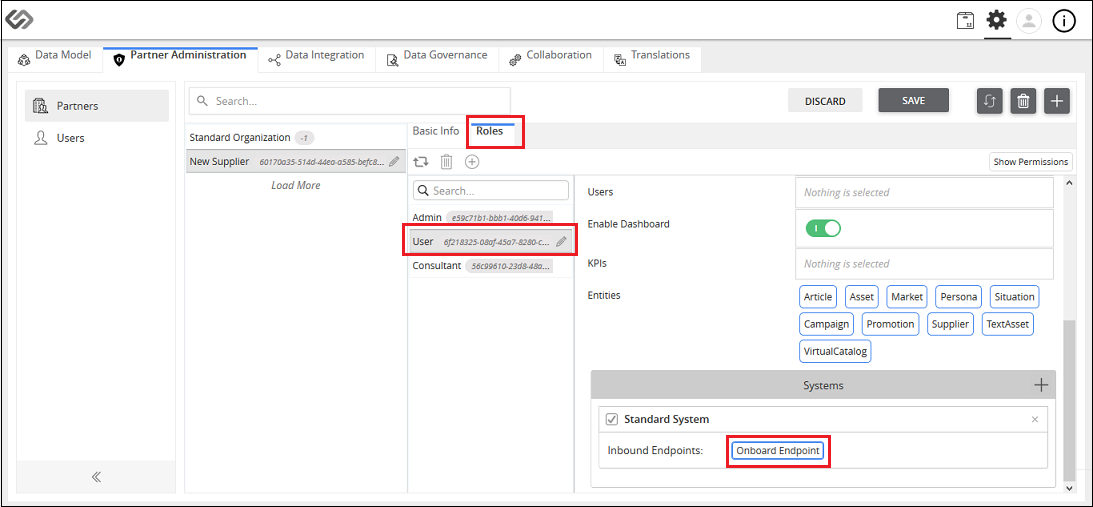
Task: Open the user profile avatar
Action: [1029, 22]
